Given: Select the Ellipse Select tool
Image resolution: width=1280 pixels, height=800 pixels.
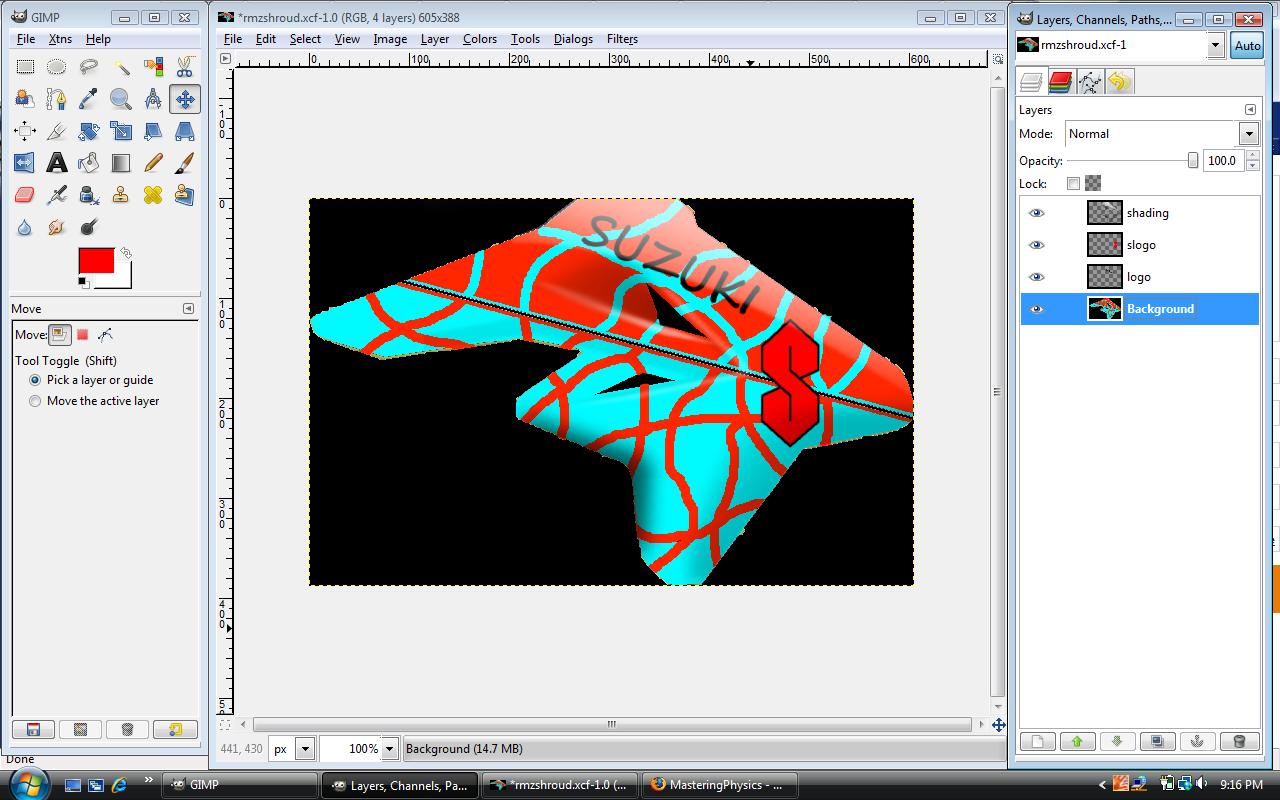Looking at the screenshot, I should click(x=57, y=67).
